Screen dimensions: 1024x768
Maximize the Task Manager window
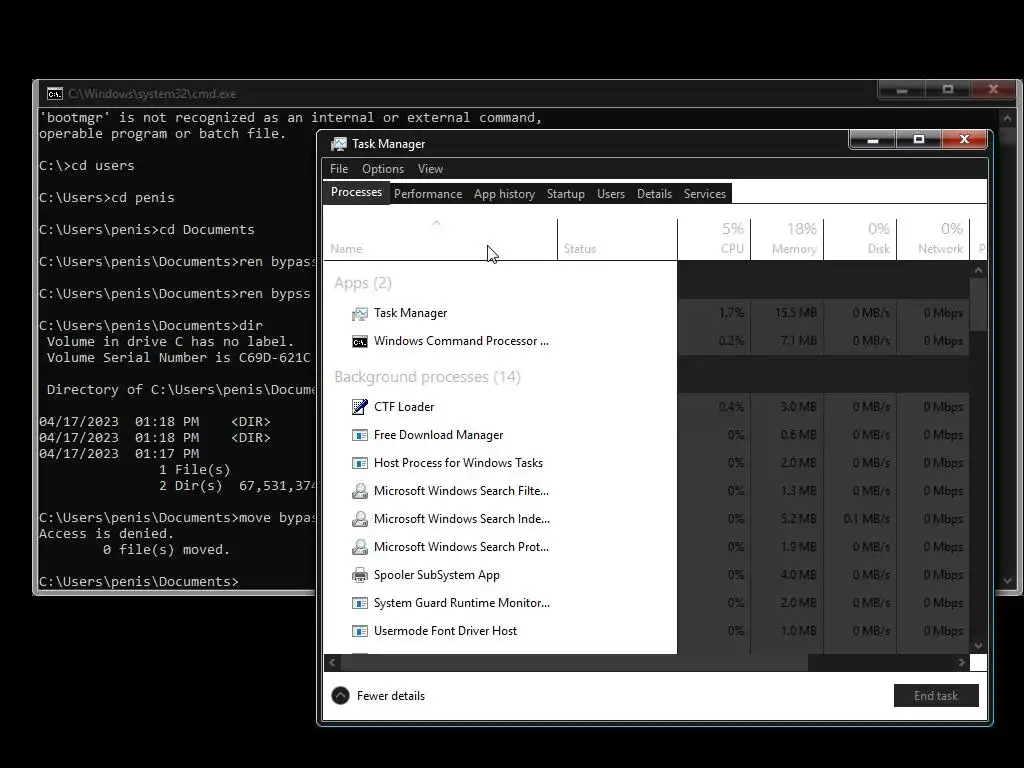click(x=918, y=139)
